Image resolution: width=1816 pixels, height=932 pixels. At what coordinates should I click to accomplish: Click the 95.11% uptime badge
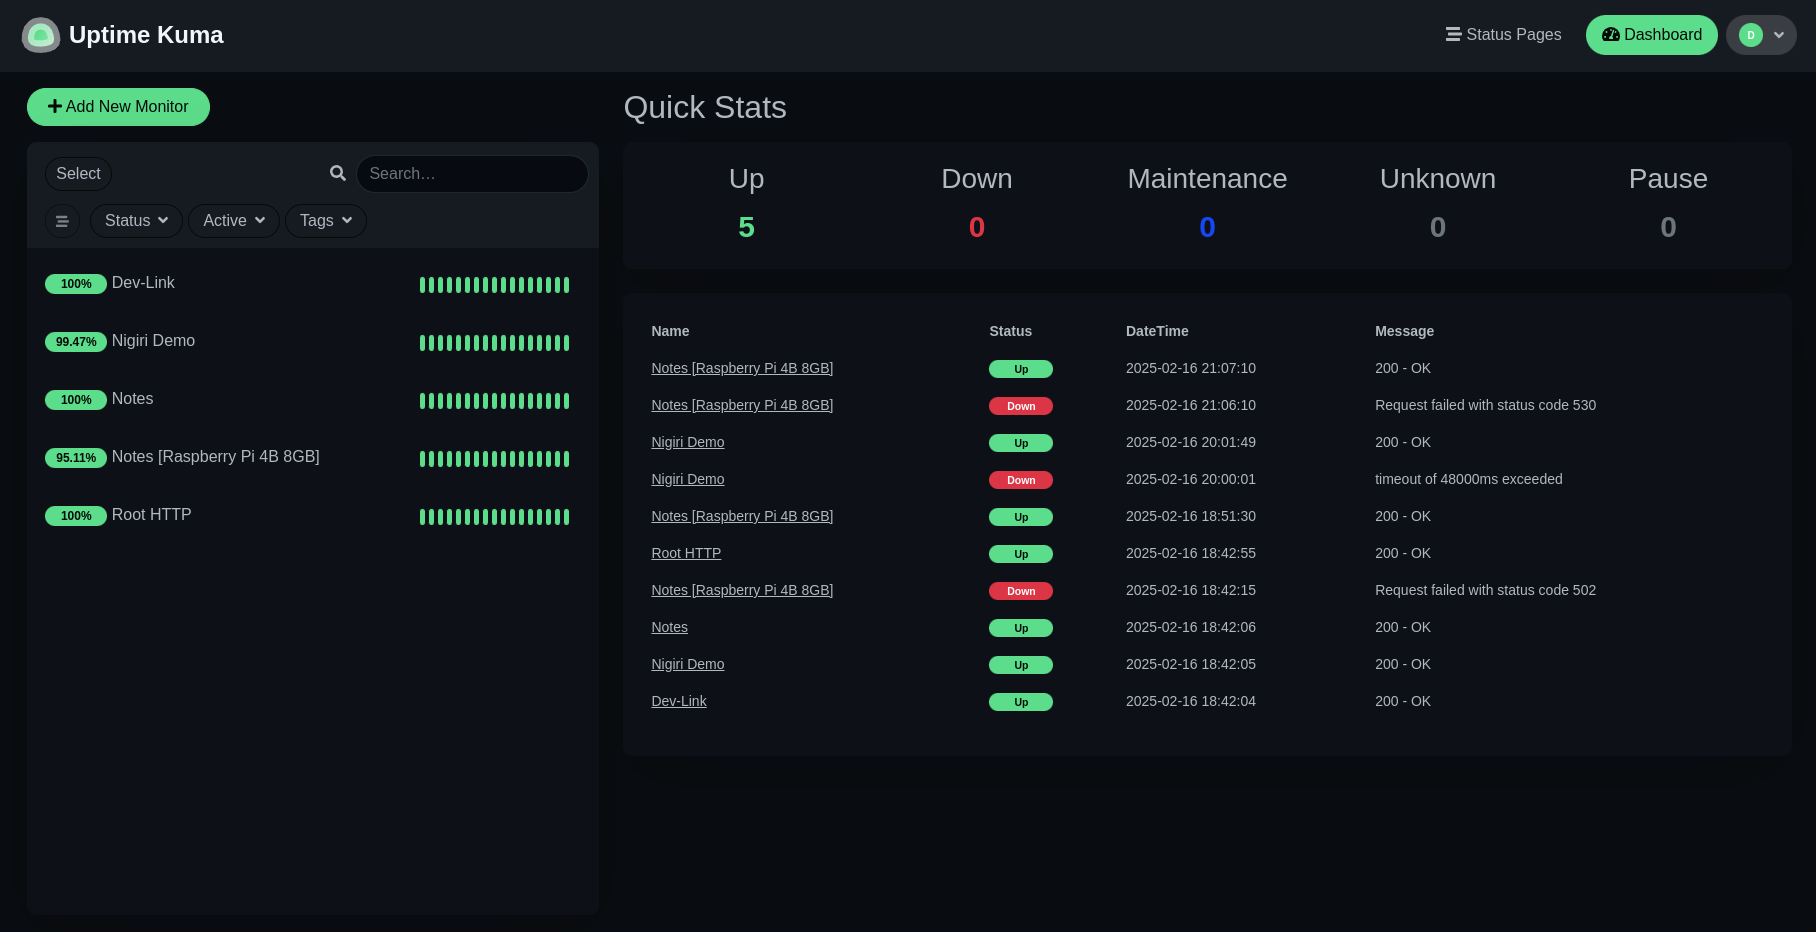(76, 458)
